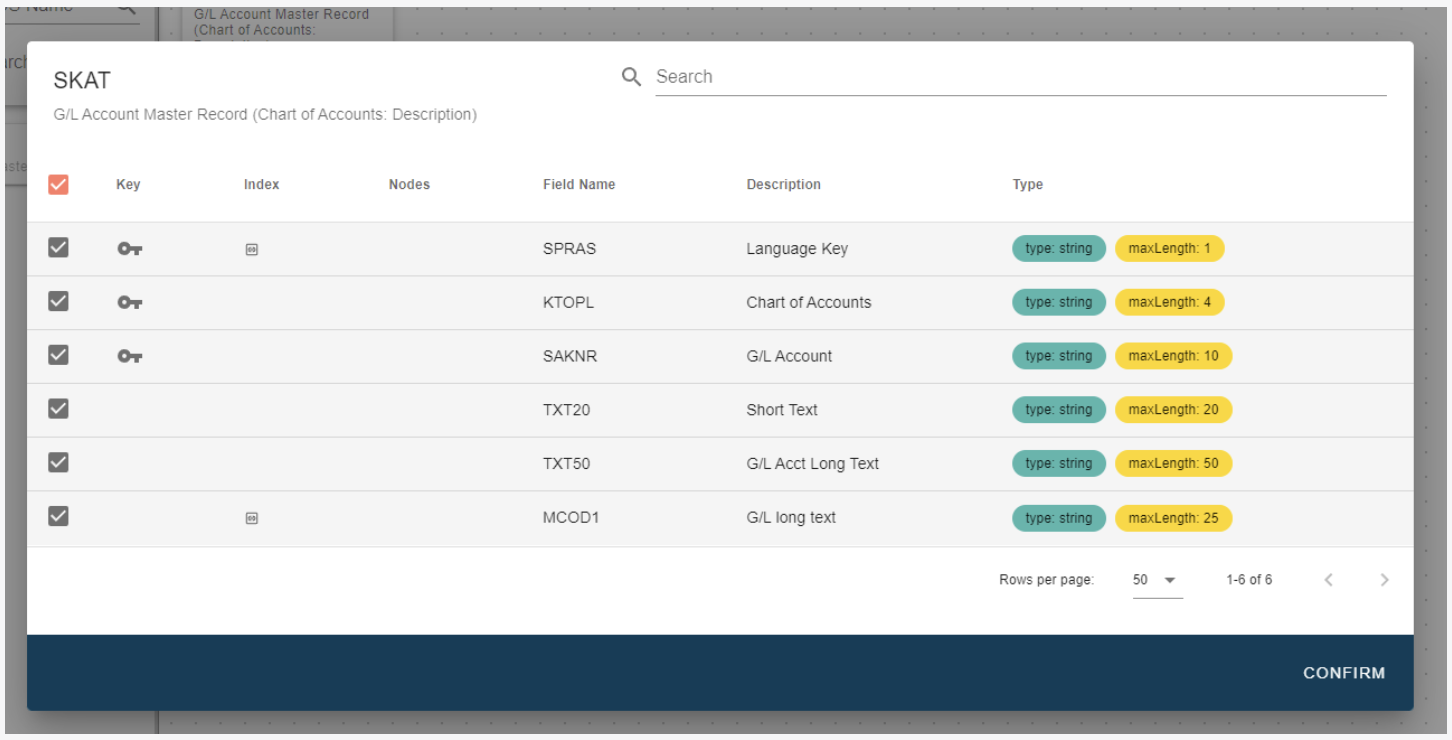
Task: Click the key icon beside SAKNR
Action: click(129, 356)
